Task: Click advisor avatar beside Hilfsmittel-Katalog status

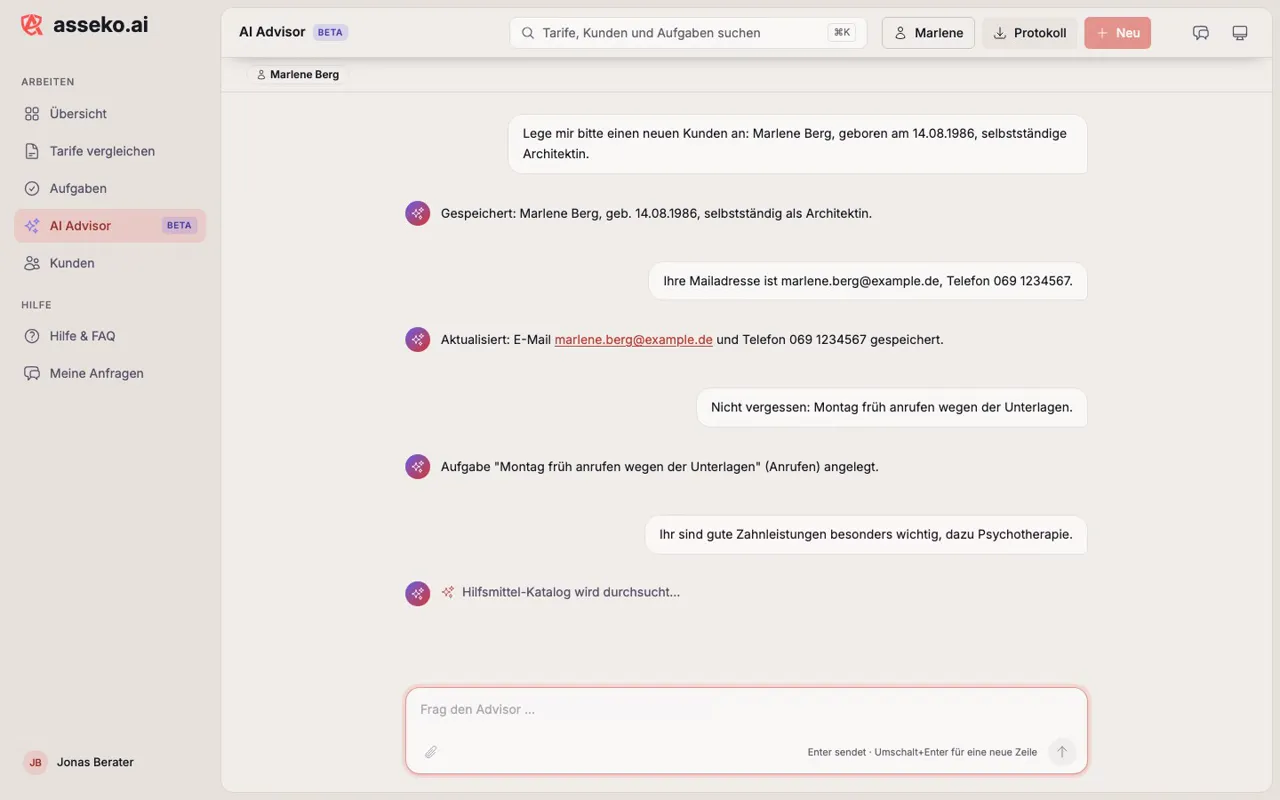Action: (x=417, y=593)
